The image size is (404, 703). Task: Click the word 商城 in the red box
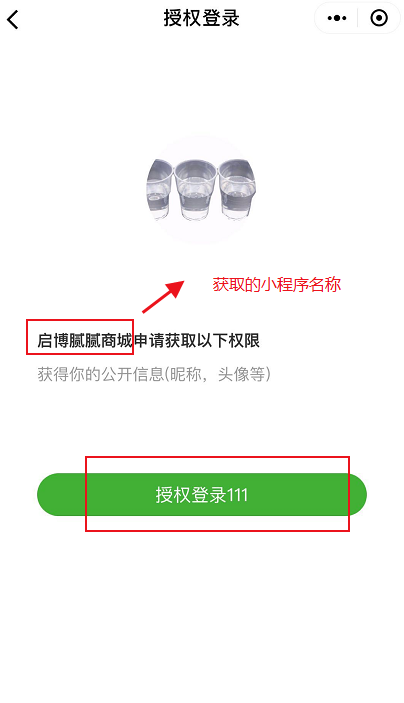pos(117,341)
